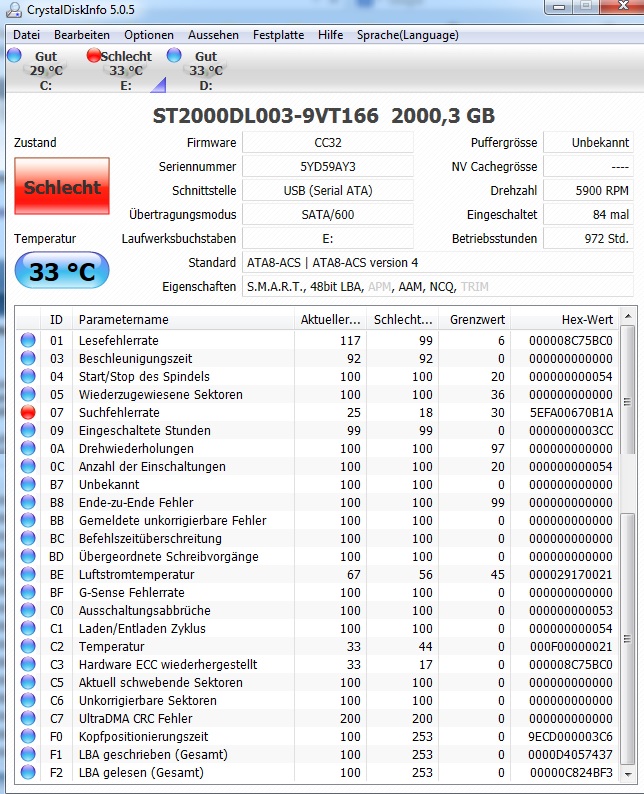644x794 pixels.
Task: Open the Festplatte menu
Action: 278,35
